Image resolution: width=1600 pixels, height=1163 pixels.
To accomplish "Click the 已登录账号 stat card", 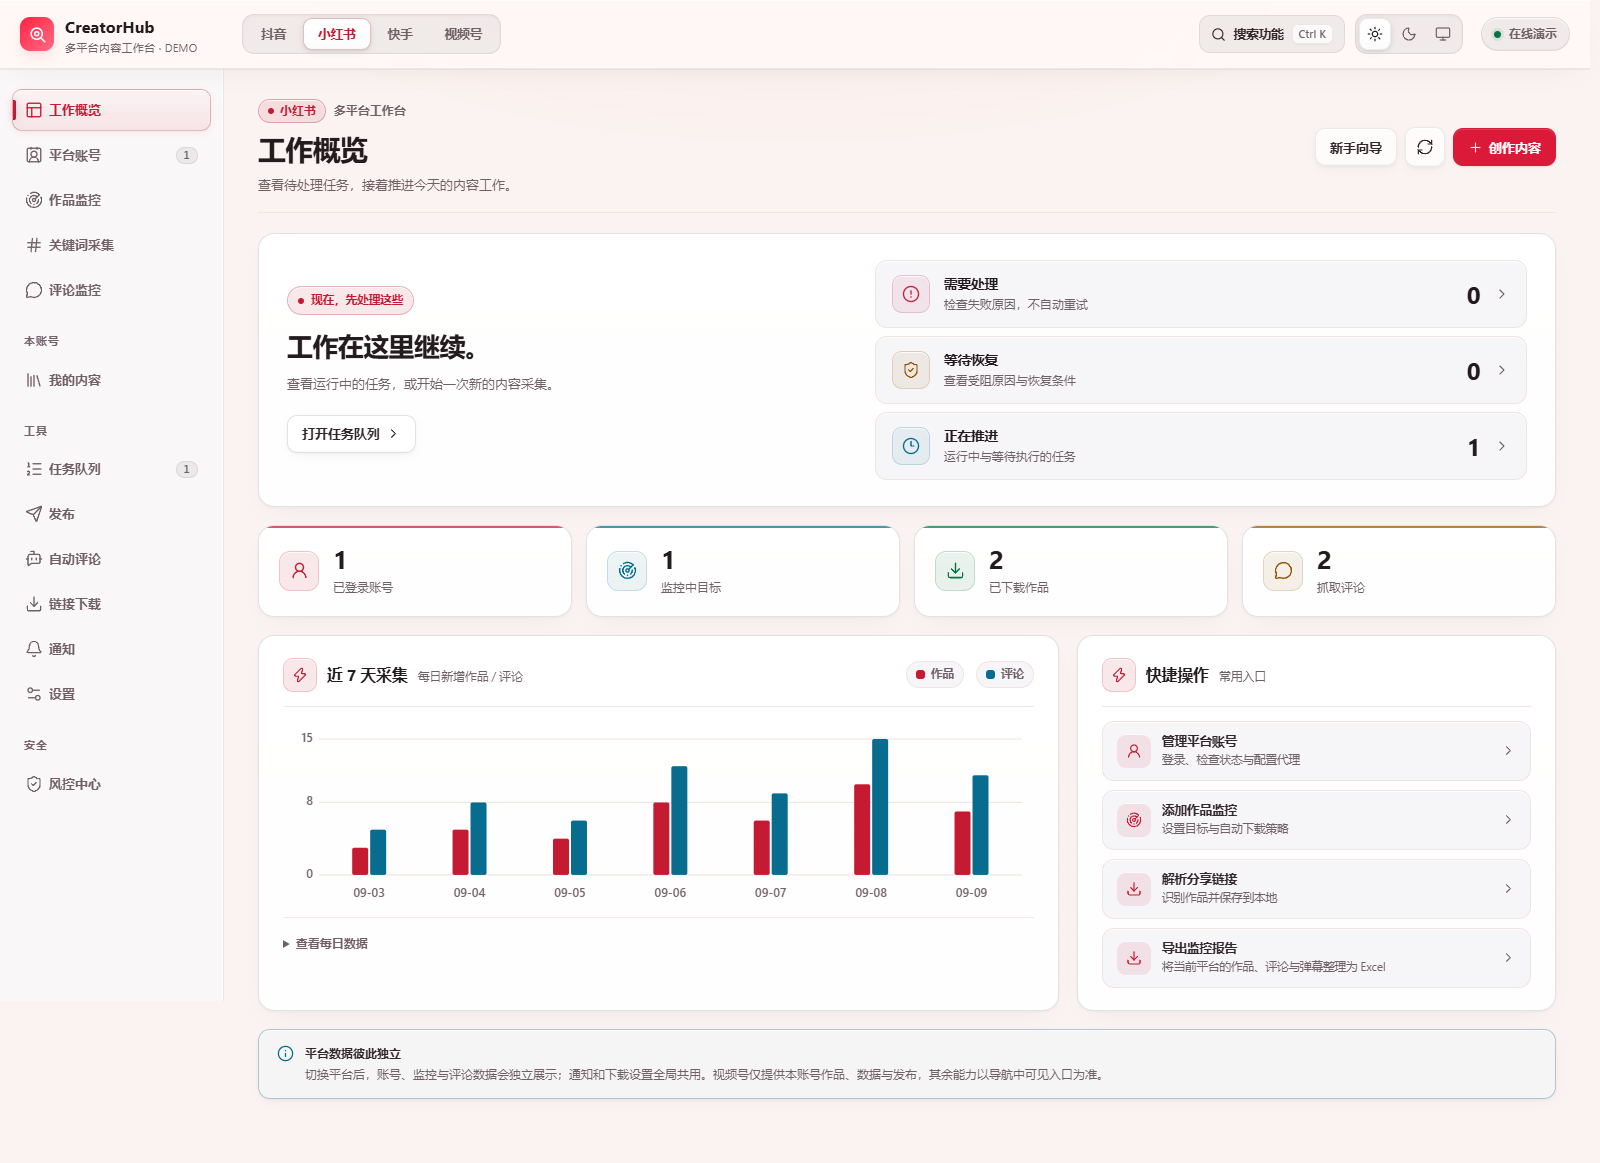I will [x=415, y=571].
